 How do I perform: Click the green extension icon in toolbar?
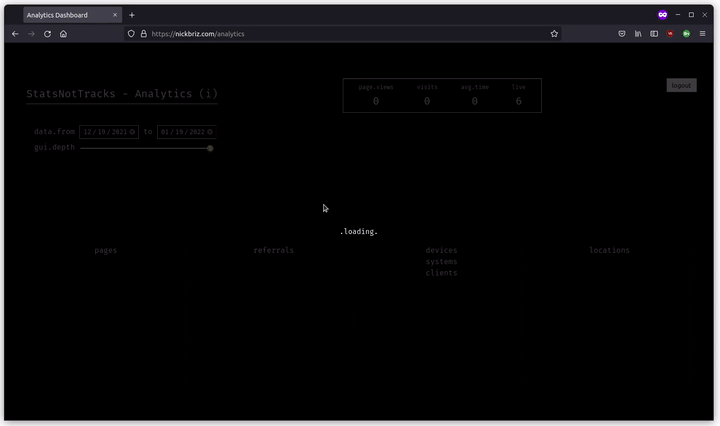(x=686, y=34)
